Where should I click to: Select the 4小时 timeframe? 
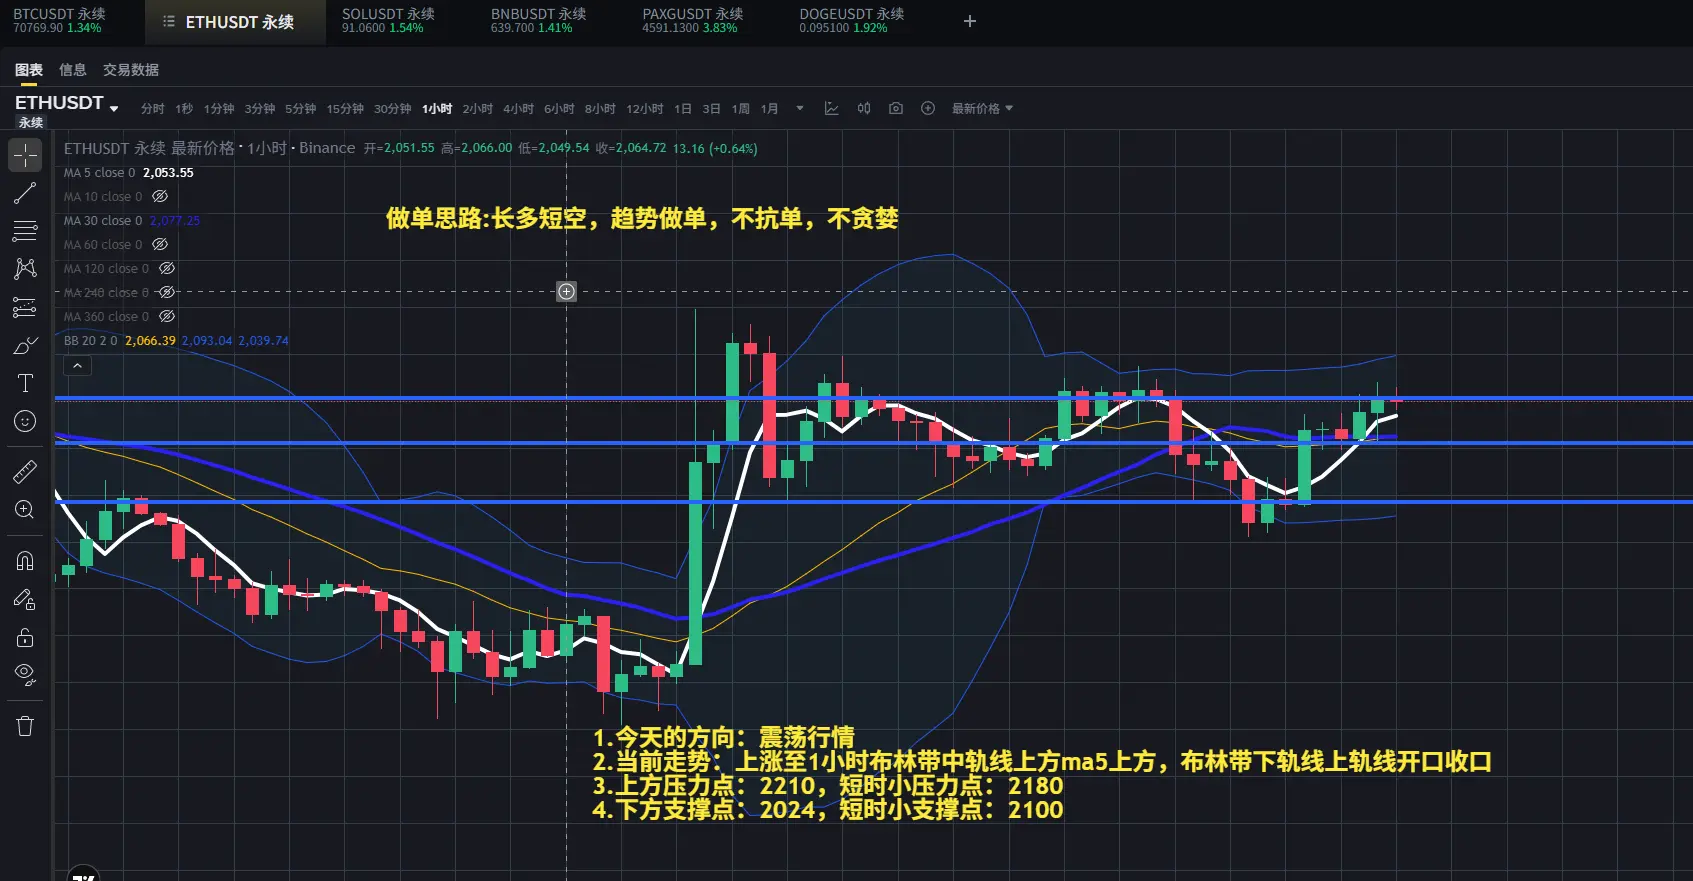[518, 108]
